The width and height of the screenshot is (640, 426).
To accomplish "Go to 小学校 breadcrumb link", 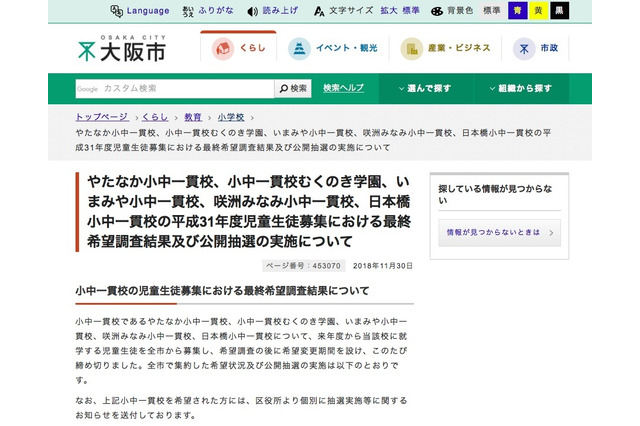I will 231,117.
